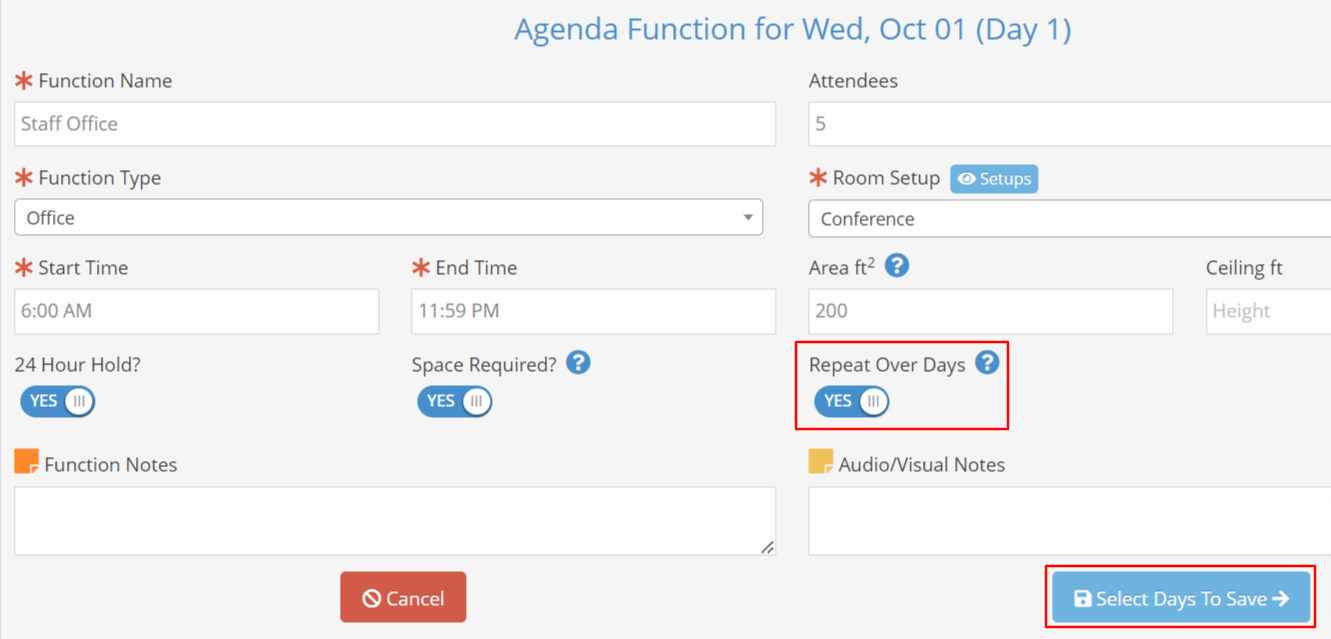The width and height of the screenshot is (1331, 639).
Task: Toggle the 24 Hour Hold switch
Action: click(58, 401)
